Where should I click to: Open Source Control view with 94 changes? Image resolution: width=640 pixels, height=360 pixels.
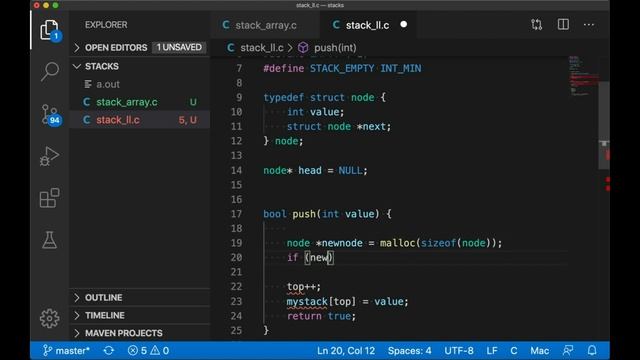pyautogui.click(x=50, y=115)
